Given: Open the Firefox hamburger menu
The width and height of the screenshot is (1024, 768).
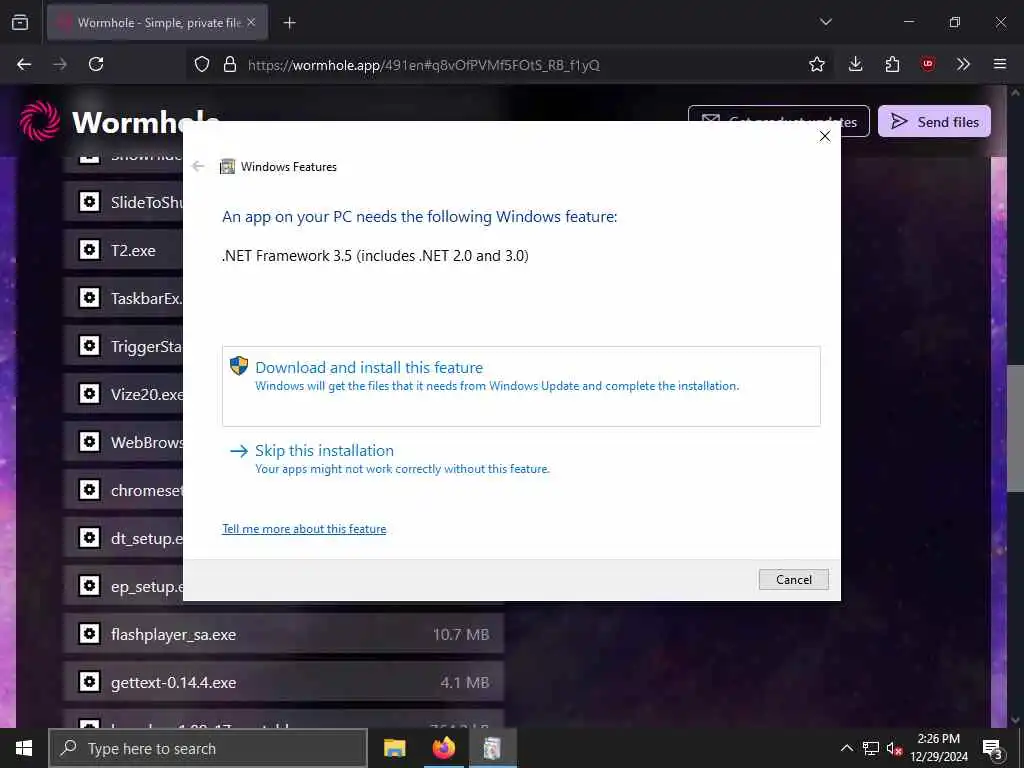Looking at the screenshot, I should coord(1000,64).
